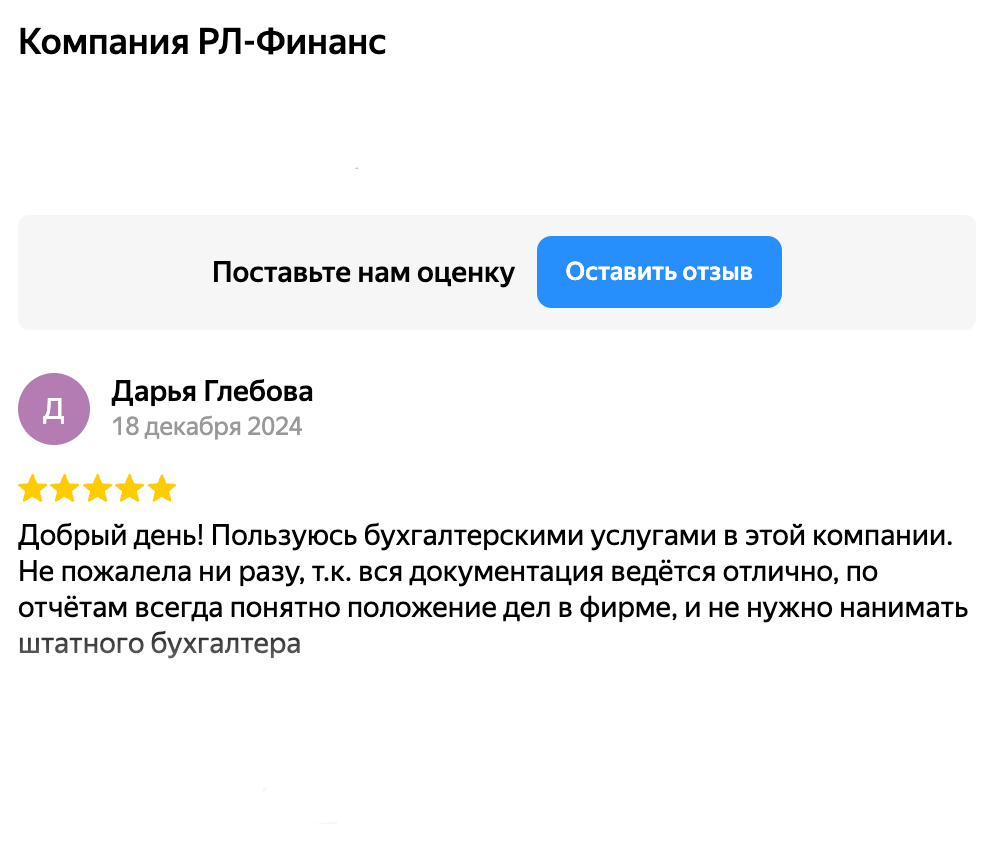The width and height of the screenshot is (993, 845).
Task: Expand truncated text "штатного бухгалтера"
Action: click(160, 645)
